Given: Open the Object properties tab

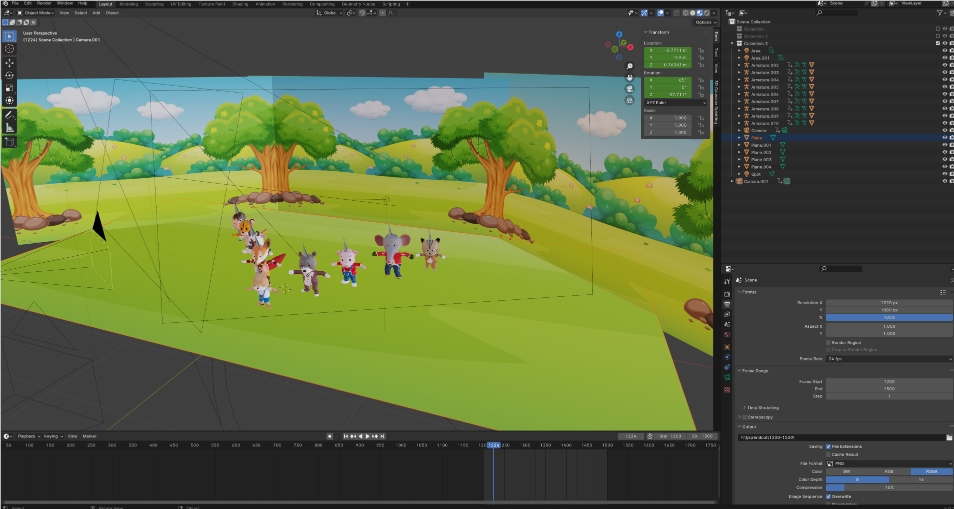Looking at the screenshot, I should [727, 347].
